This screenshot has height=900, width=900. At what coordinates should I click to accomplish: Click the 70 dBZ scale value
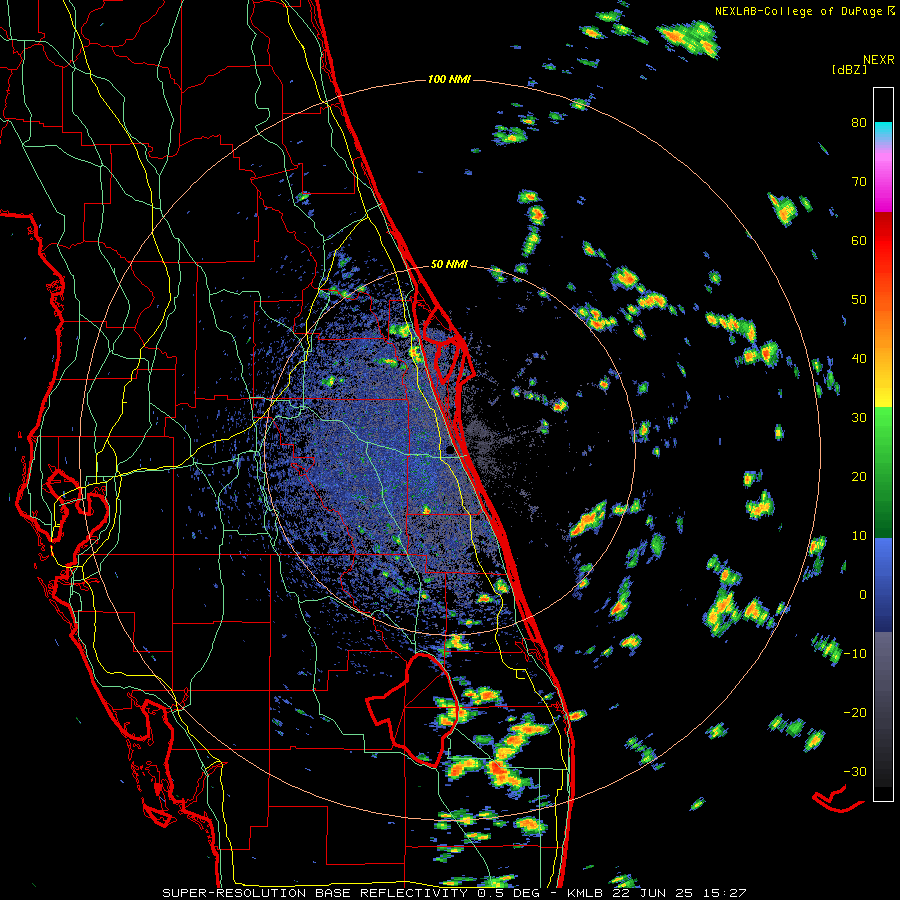coord(859,182)
